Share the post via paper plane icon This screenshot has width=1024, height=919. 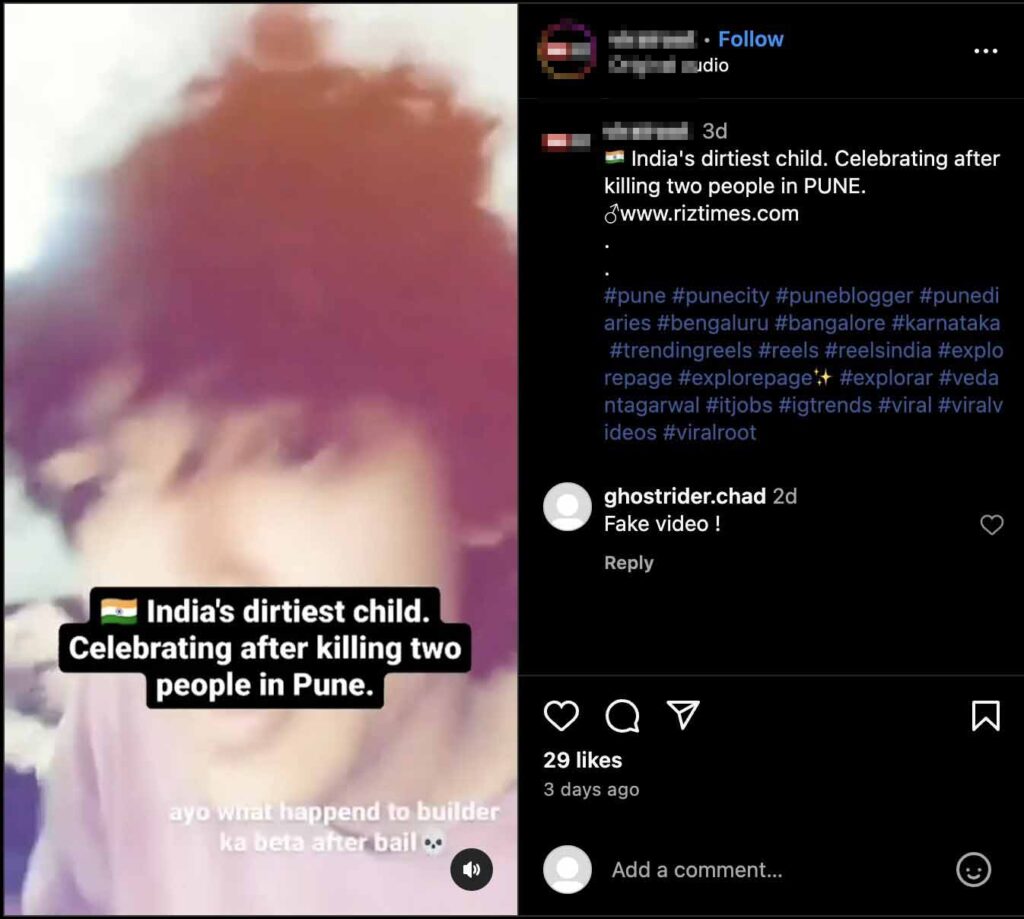(683, 715)
